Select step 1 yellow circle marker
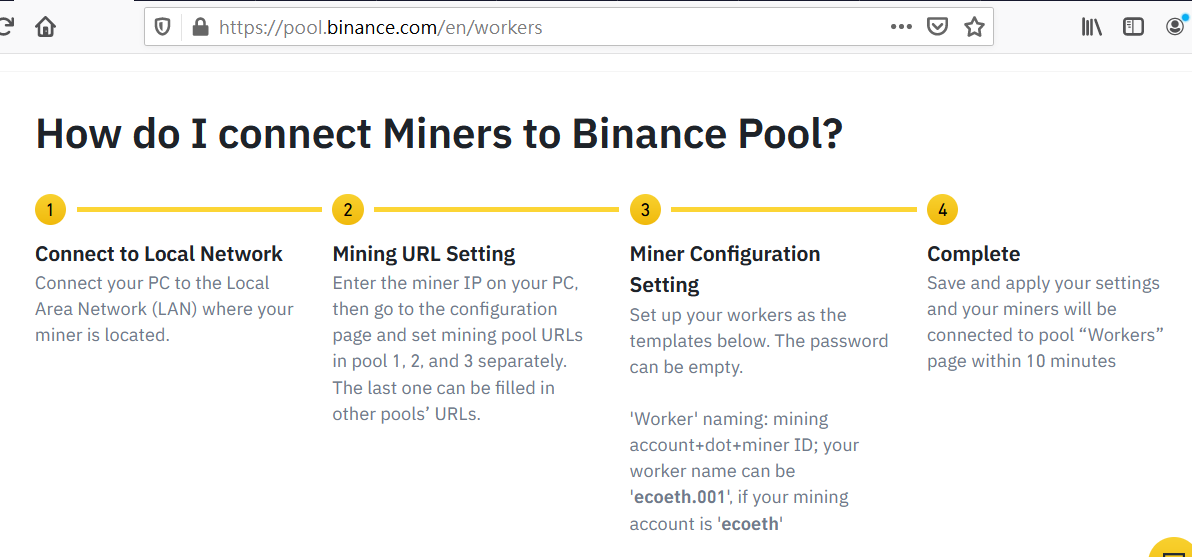Image resolution: width=1192 pixels, height=557 pixels. coord(50,210)
